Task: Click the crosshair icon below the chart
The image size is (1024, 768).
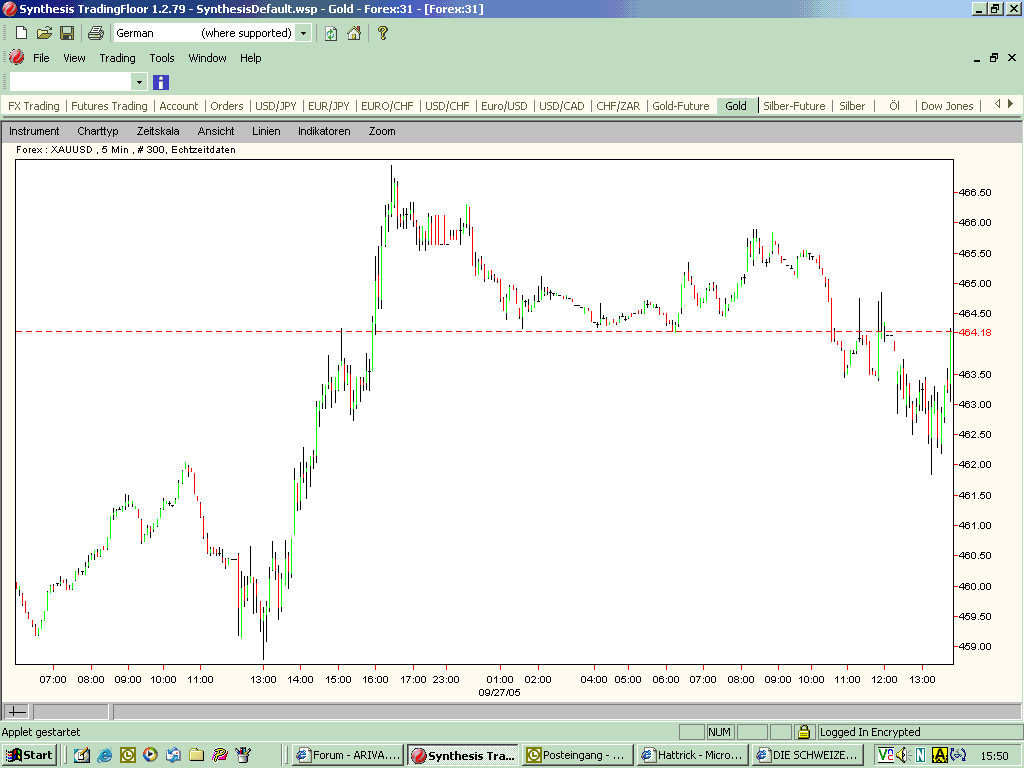Action: (x=16, y=711)
